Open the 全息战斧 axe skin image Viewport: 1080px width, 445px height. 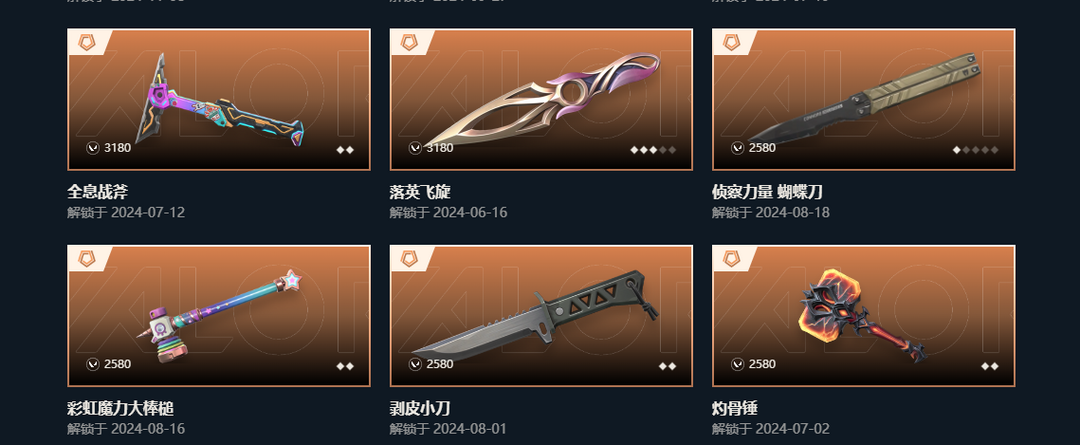(x=219, y=99)
